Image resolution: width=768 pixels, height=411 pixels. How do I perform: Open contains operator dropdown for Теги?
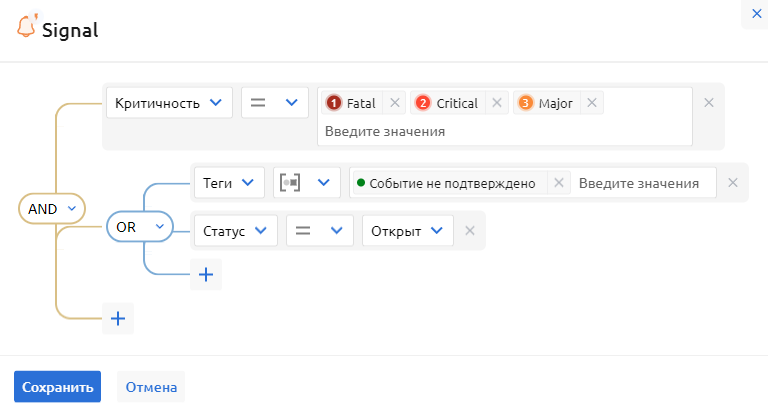[x=307, y=183]
